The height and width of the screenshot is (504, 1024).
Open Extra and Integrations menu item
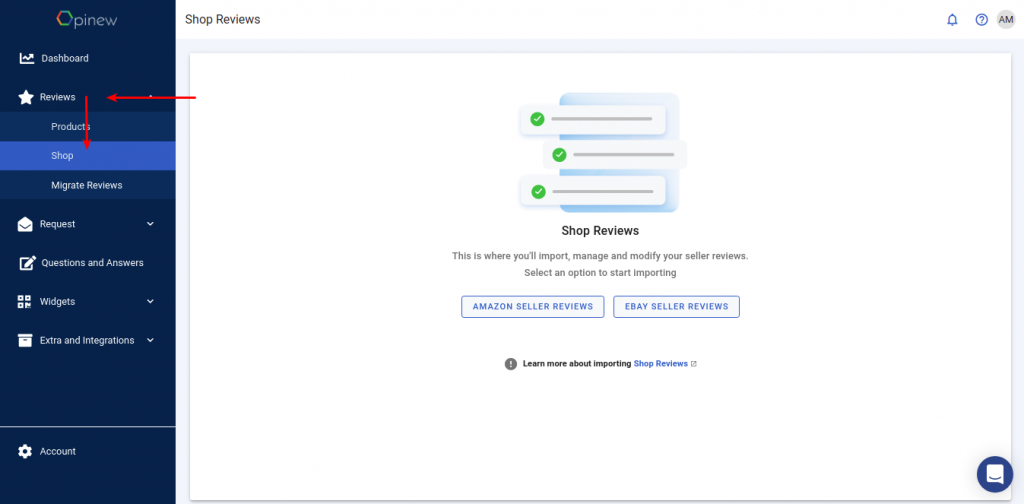88,340
